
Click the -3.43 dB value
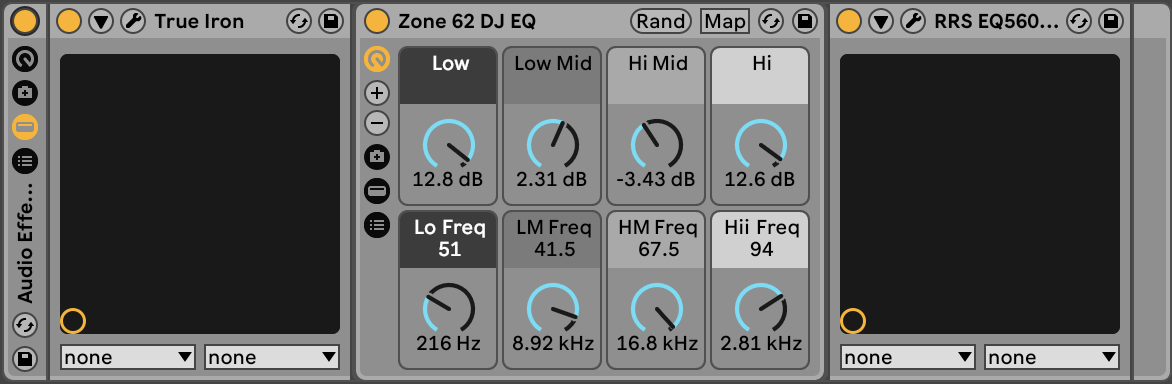coord(656,180)
